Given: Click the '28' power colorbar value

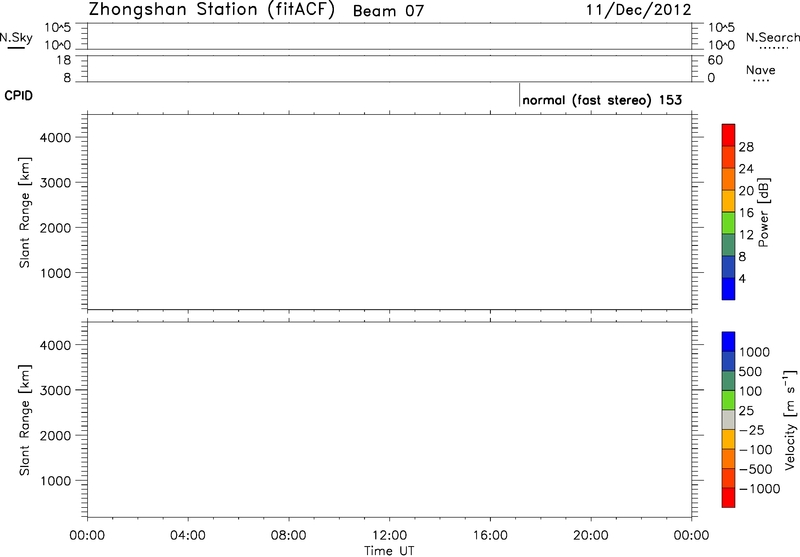Looking at the screenshot, I should [x=746, y=147].
